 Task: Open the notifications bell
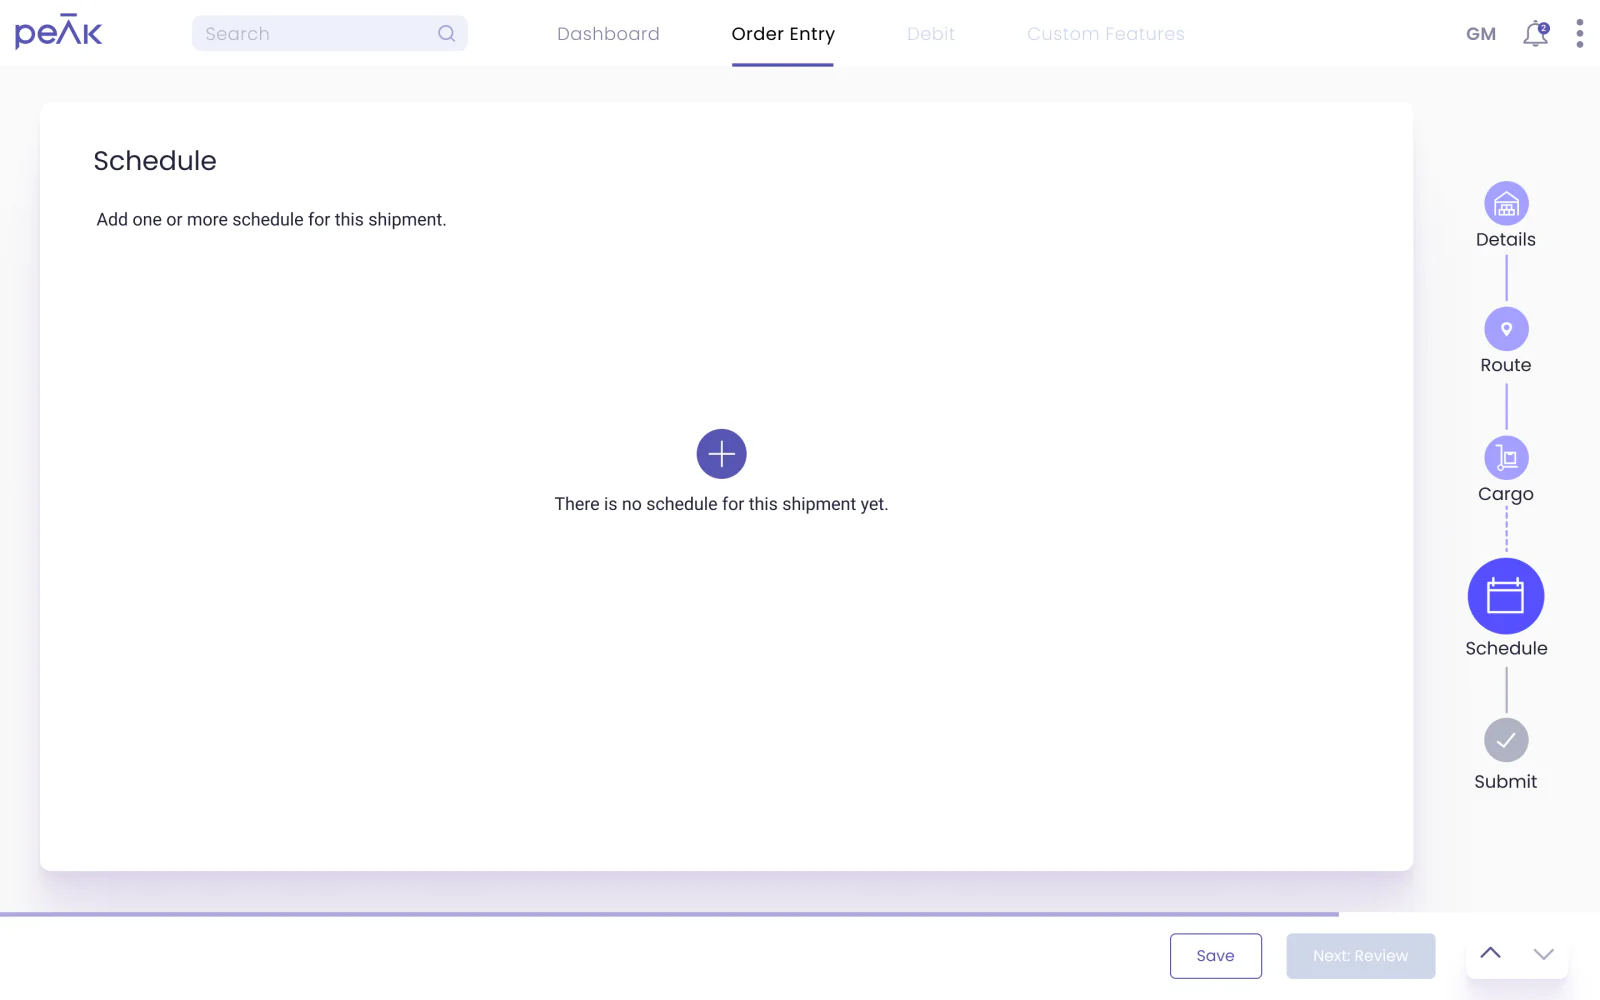click(1535, 34)
